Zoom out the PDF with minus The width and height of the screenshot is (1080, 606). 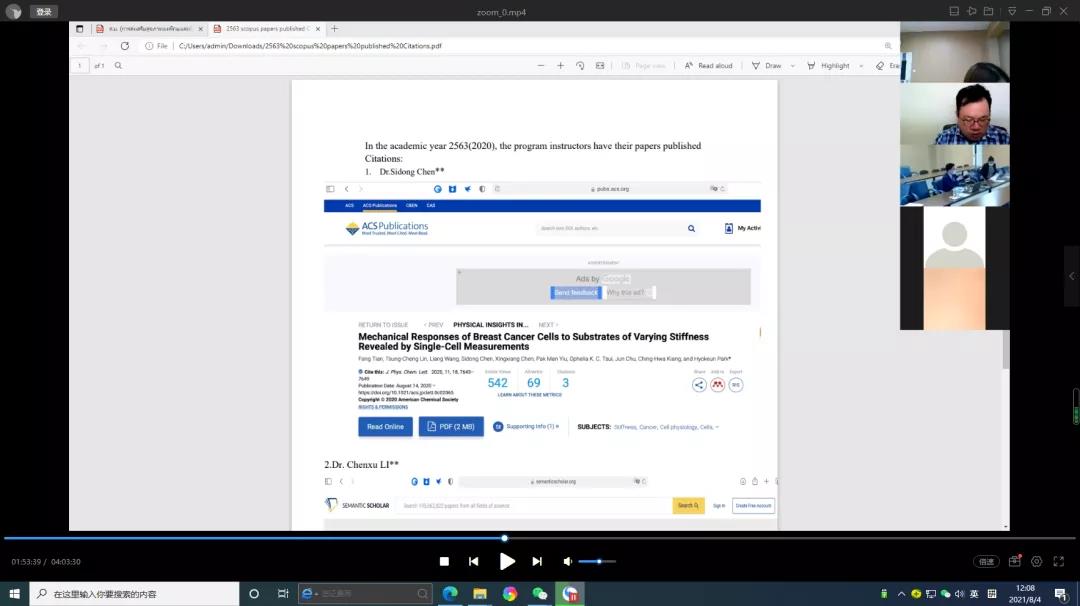click(x=541, y=65)
